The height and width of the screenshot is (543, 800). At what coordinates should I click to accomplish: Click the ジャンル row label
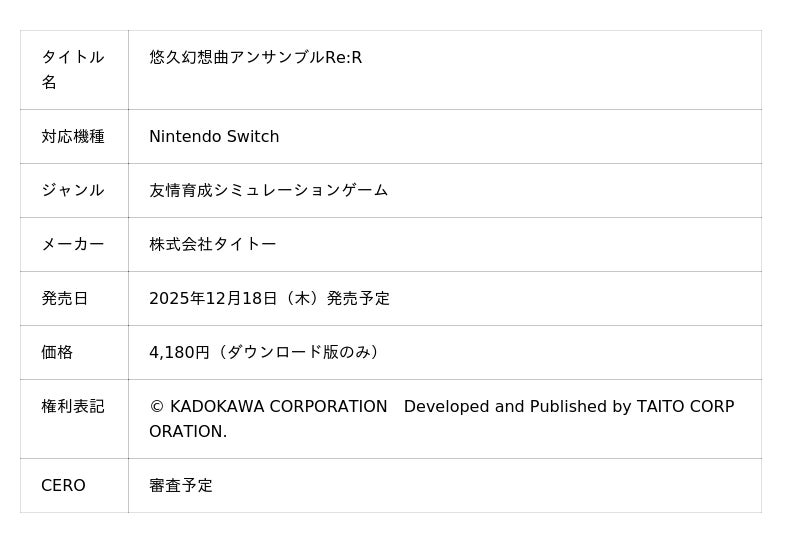(x=72, y=191)
